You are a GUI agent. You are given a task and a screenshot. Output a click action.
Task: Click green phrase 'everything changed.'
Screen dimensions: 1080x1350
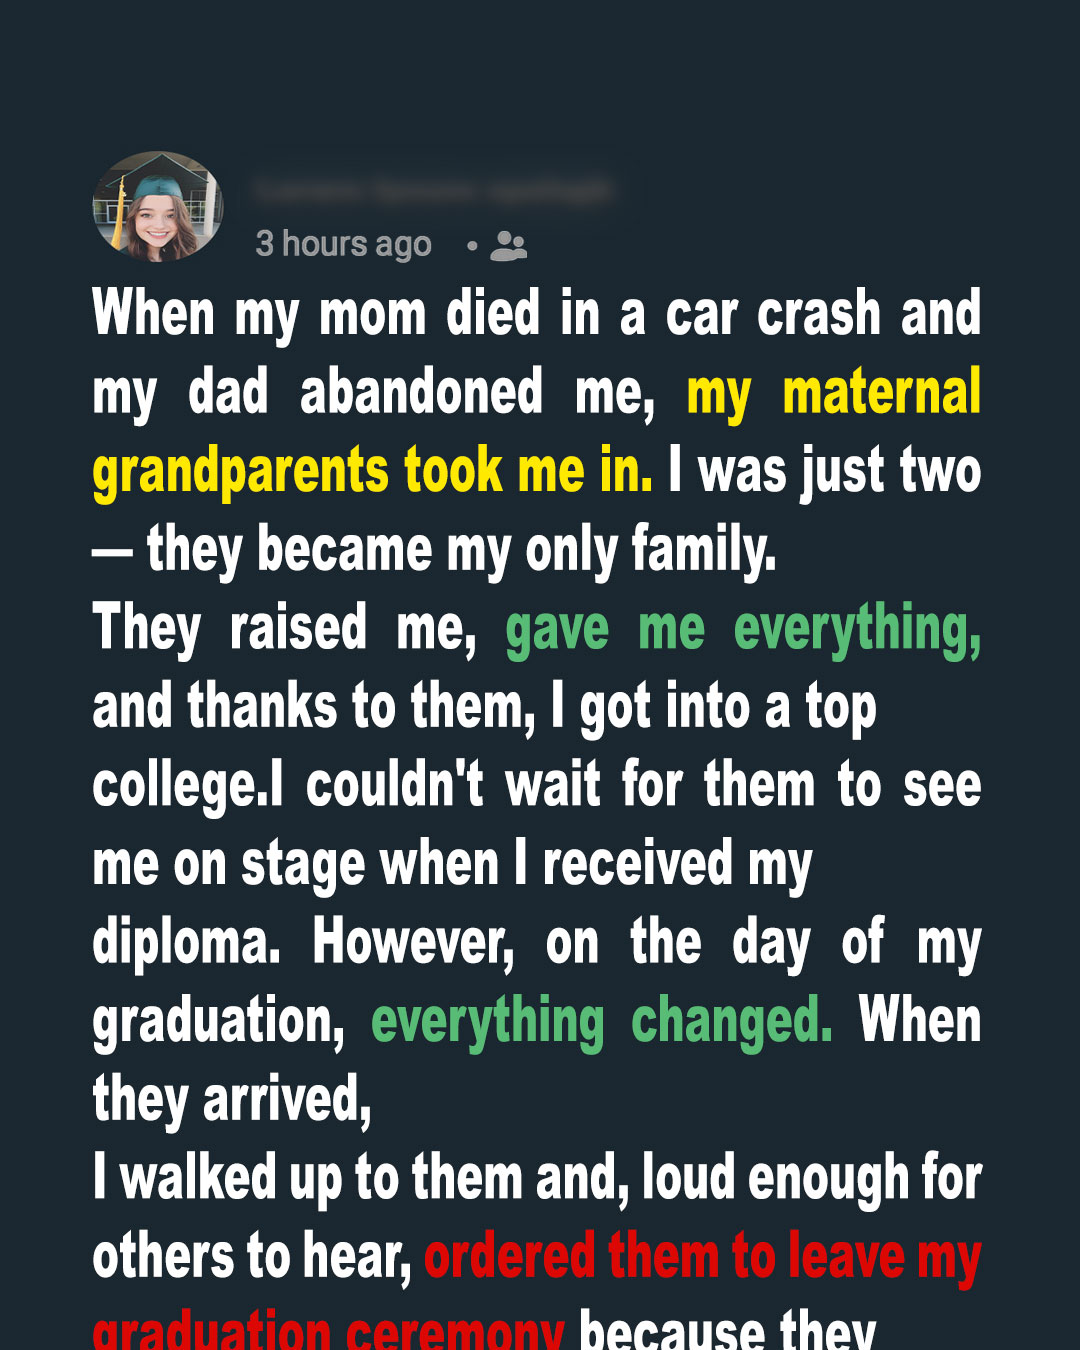point(602,1022)
